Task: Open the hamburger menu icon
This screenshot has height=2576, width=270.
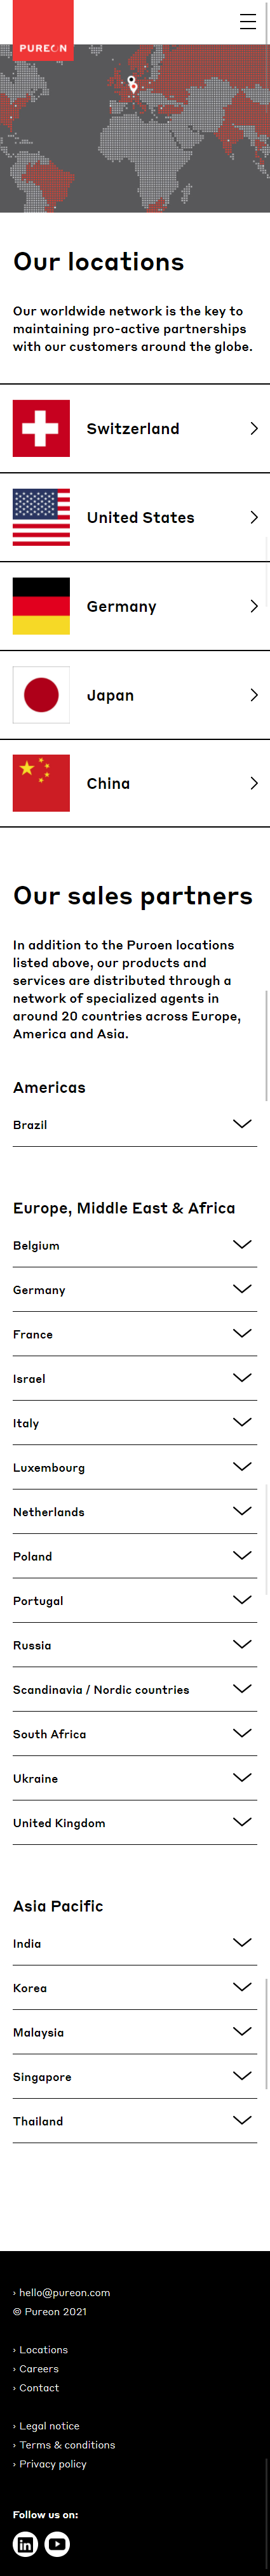Action: pos(248,22)
